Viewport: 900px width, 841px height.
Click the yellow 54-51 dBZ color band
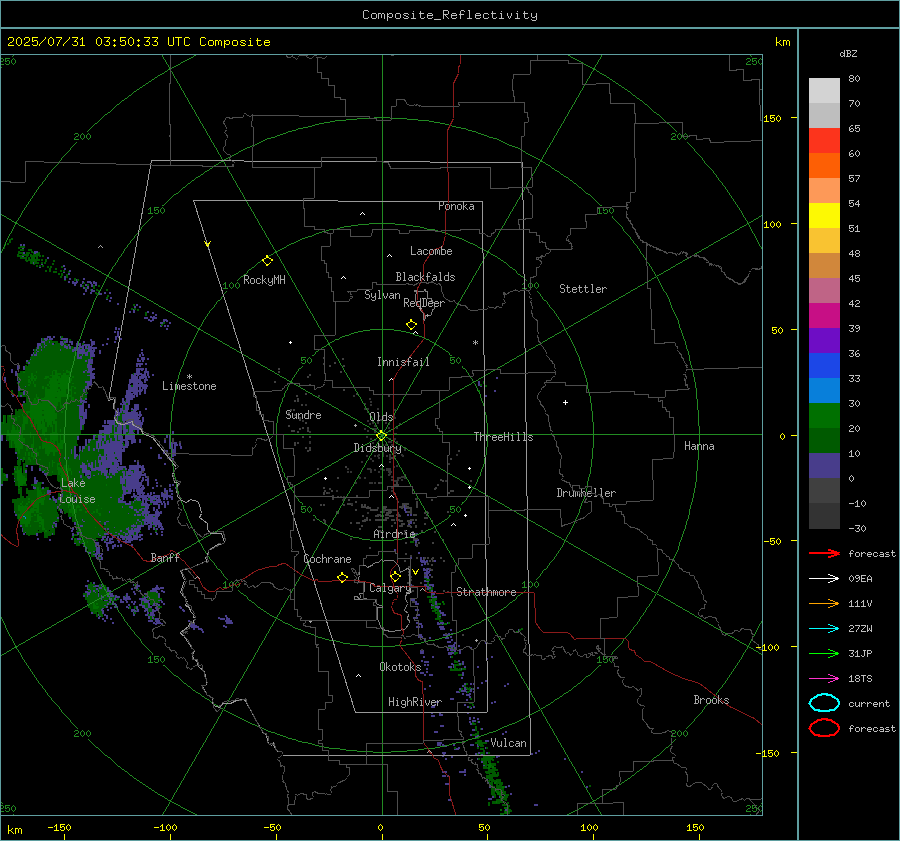[x=824, y=216]
